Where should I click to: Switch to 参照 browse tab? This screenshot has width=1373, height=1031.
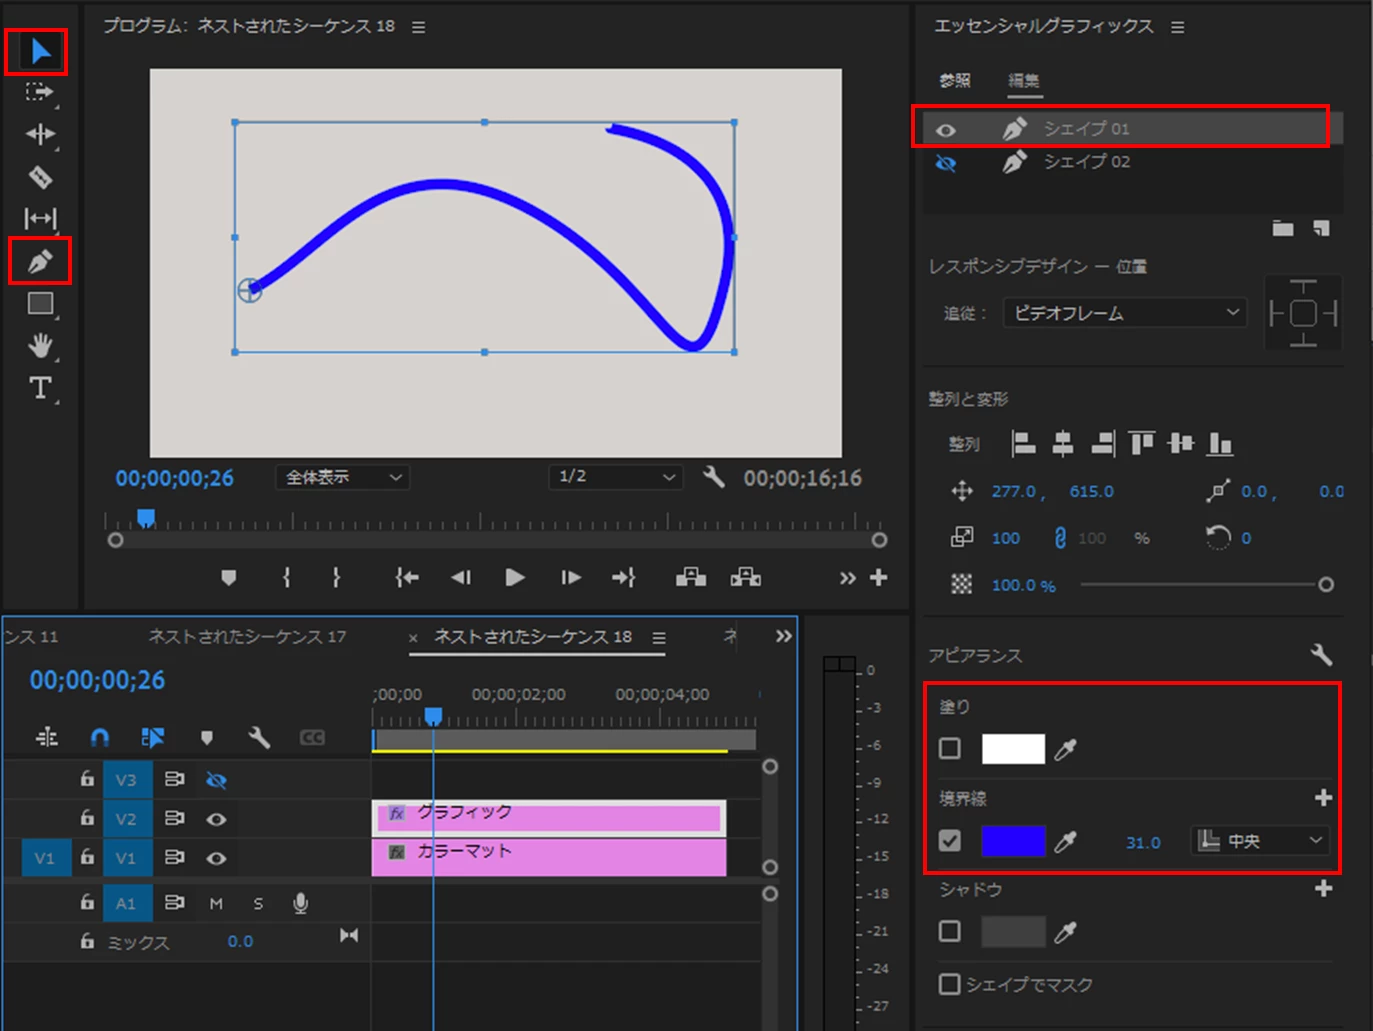point(954,81)
